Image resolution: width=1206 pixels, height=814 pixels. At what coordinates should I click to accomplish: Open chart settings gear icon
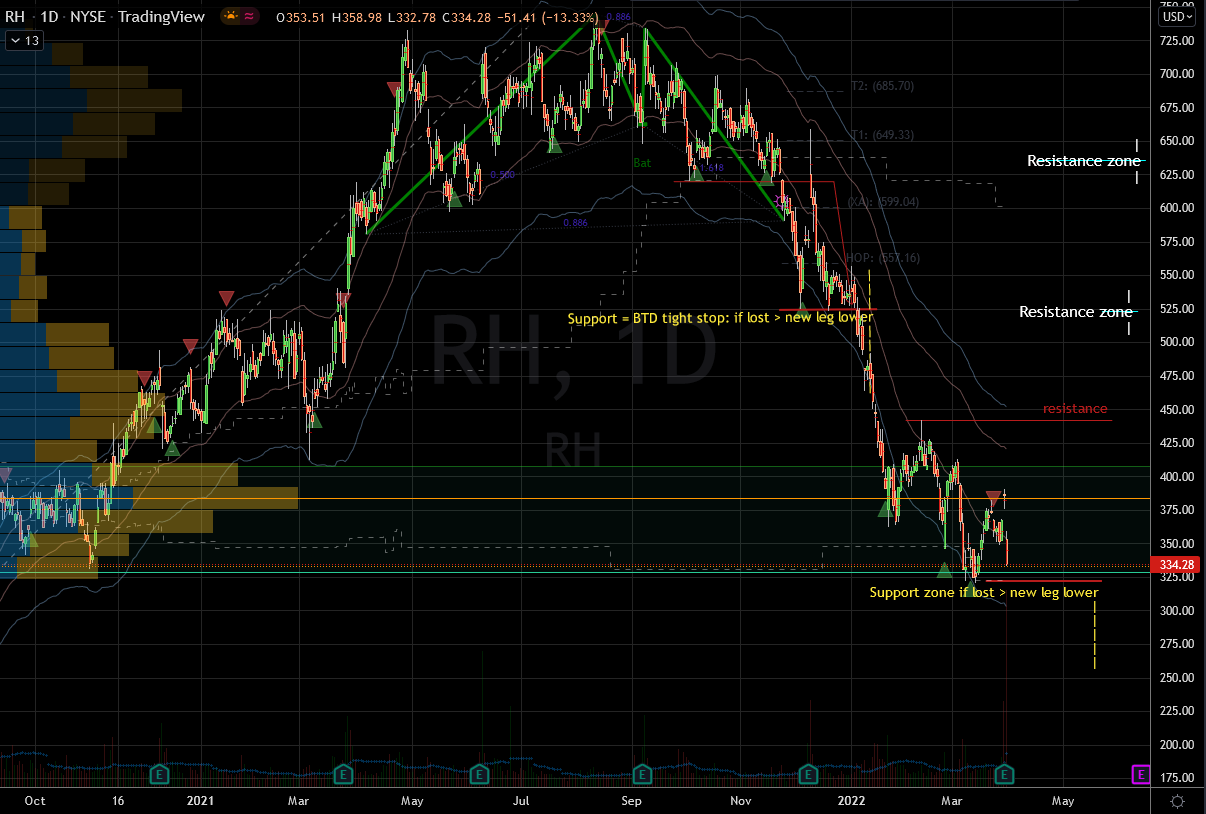click(1177, 801)
